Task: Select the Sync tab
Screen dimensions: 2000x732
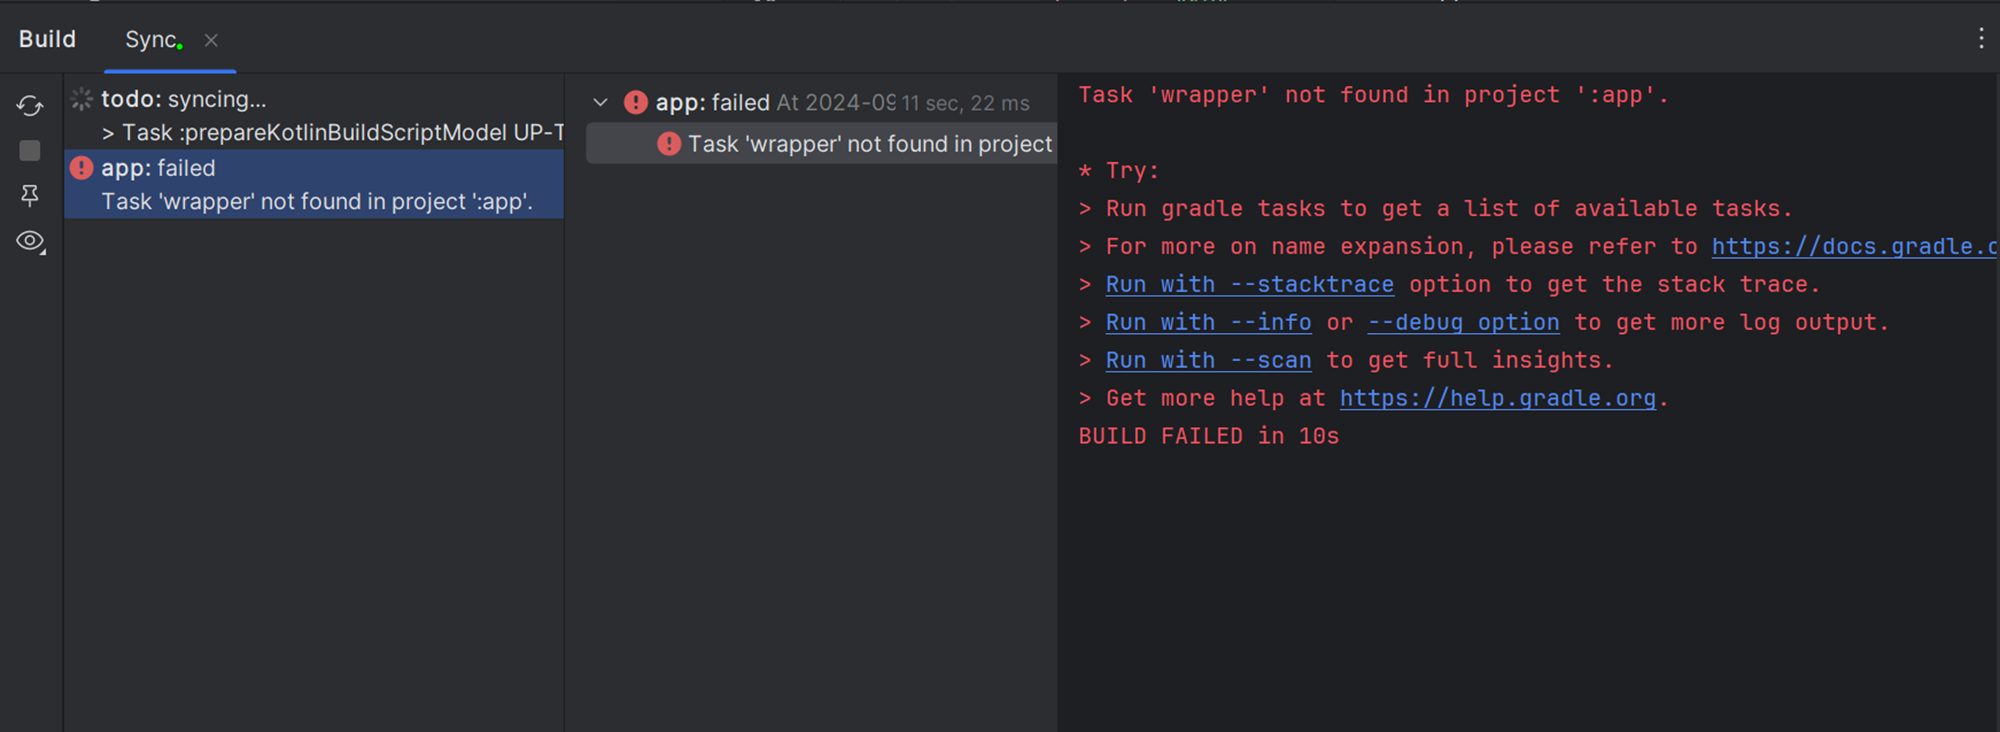Action: 151,40
